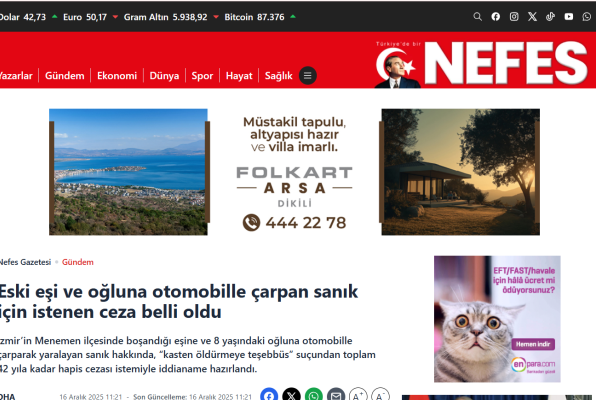Click the Enpara cat advertisement
Viewport: 600px width, 400px height.
pos(497,319)
